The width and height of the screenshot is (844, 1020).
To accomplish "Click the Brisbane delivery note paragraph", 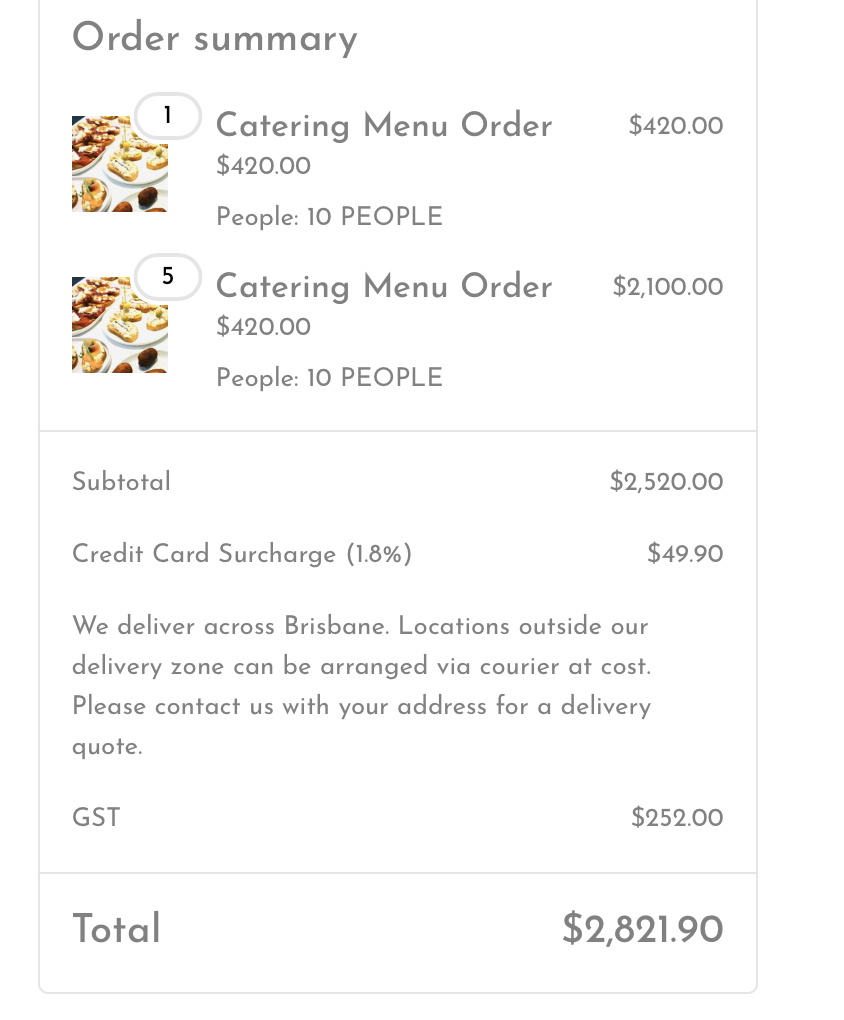I will 361,686.
